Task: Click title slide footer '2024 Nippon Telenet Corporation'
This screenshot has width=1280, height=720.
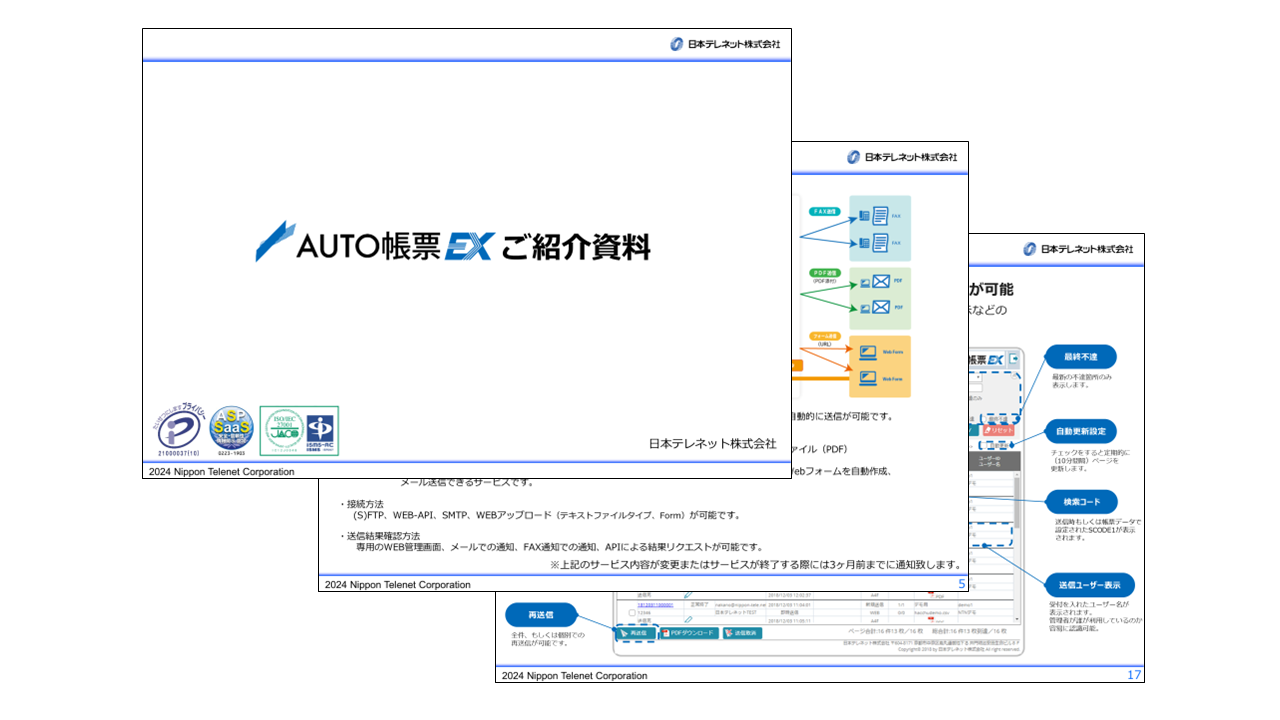Action: pyautogui.click(x=222, y=471)
